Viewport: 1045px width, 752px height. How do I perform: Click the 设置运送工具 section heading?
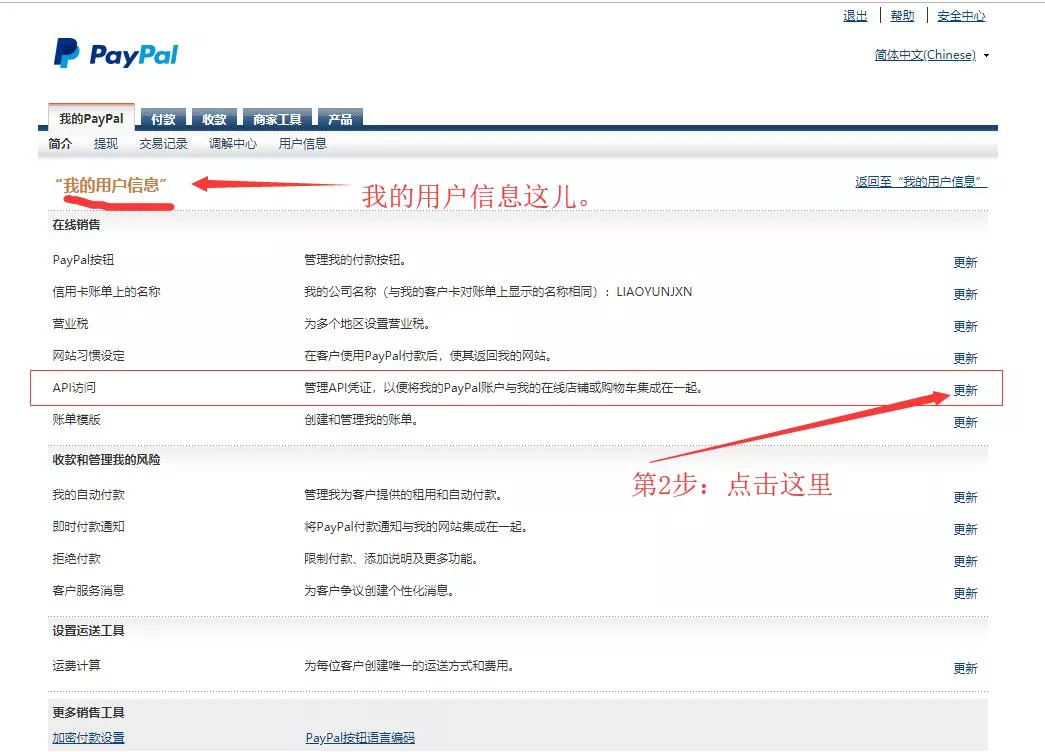[89, 631]
